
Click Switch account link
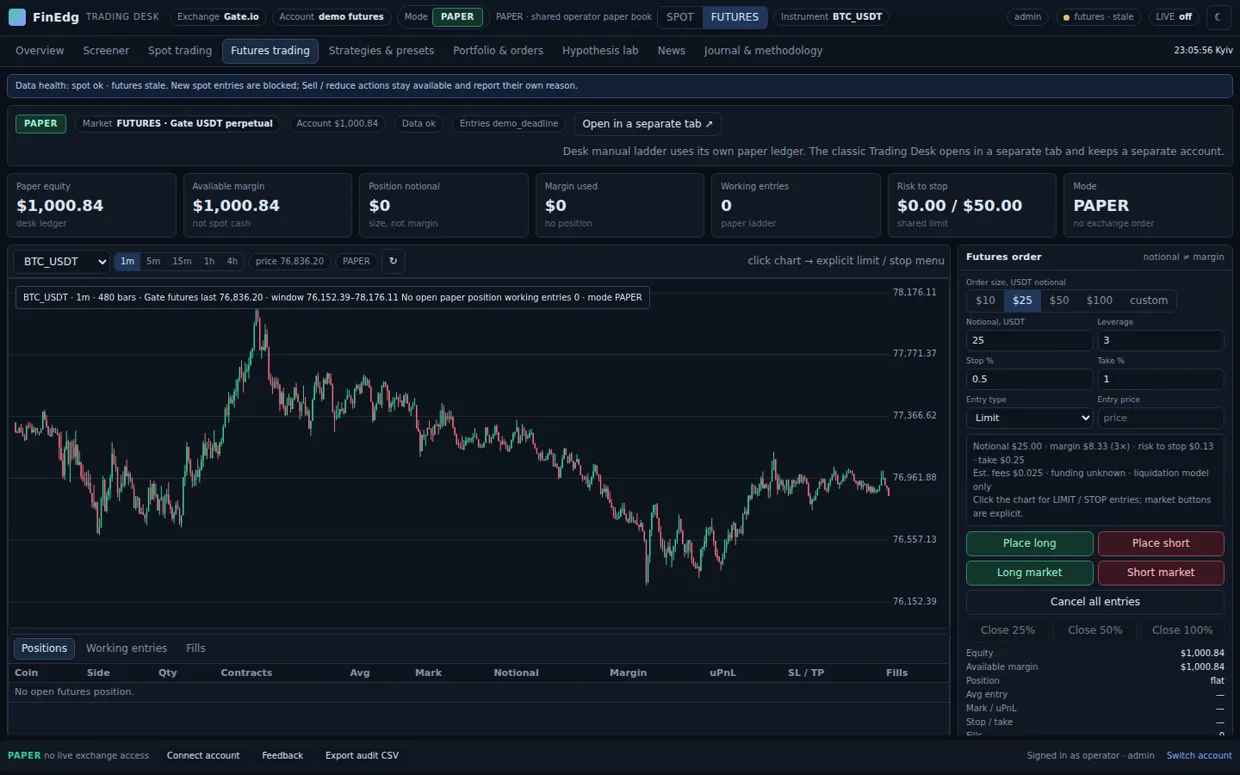pyautogui.click(x=1199, y=756)
